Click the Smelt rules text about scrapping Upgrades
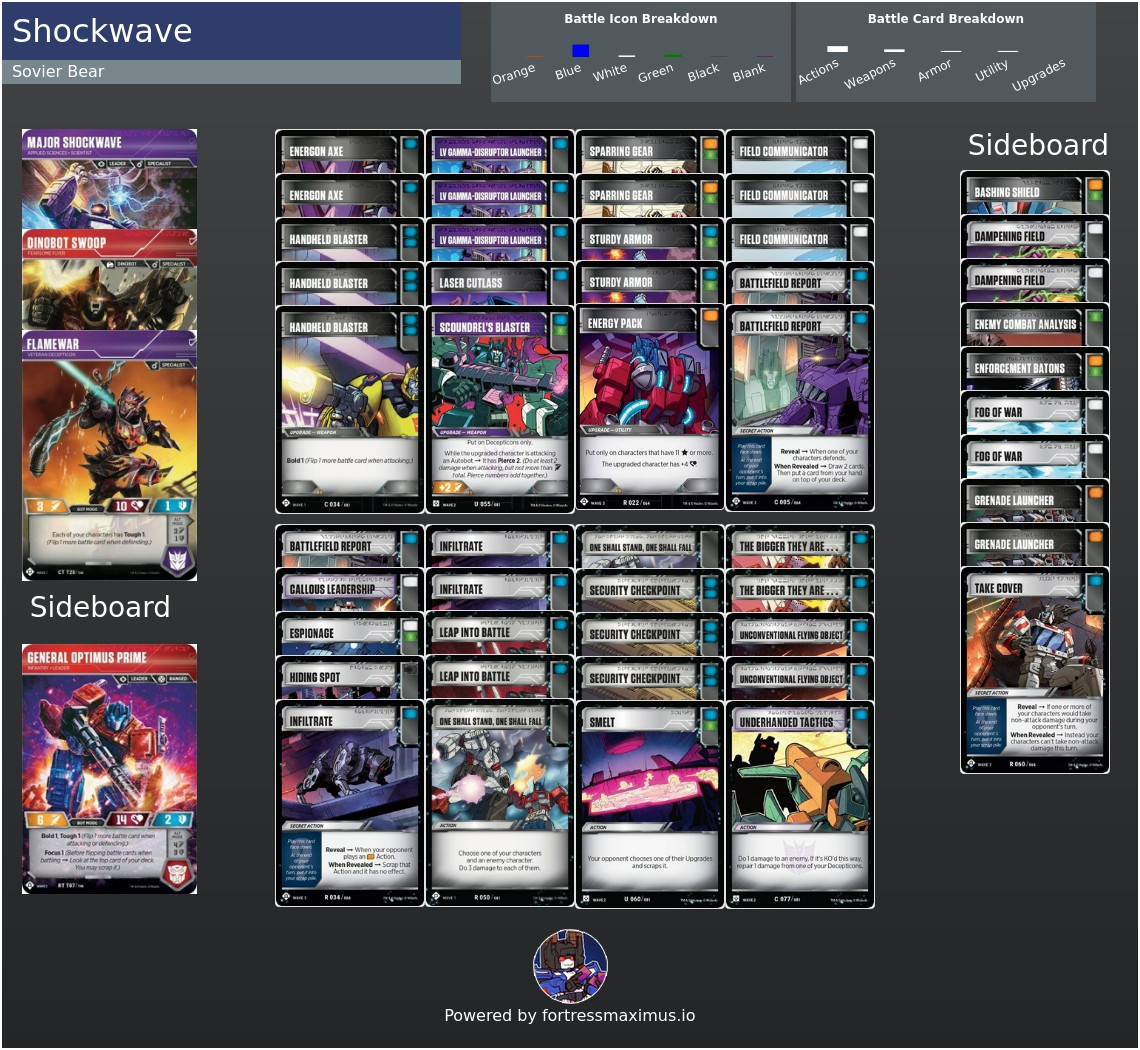1140x1050 pixels. point(649,862)
